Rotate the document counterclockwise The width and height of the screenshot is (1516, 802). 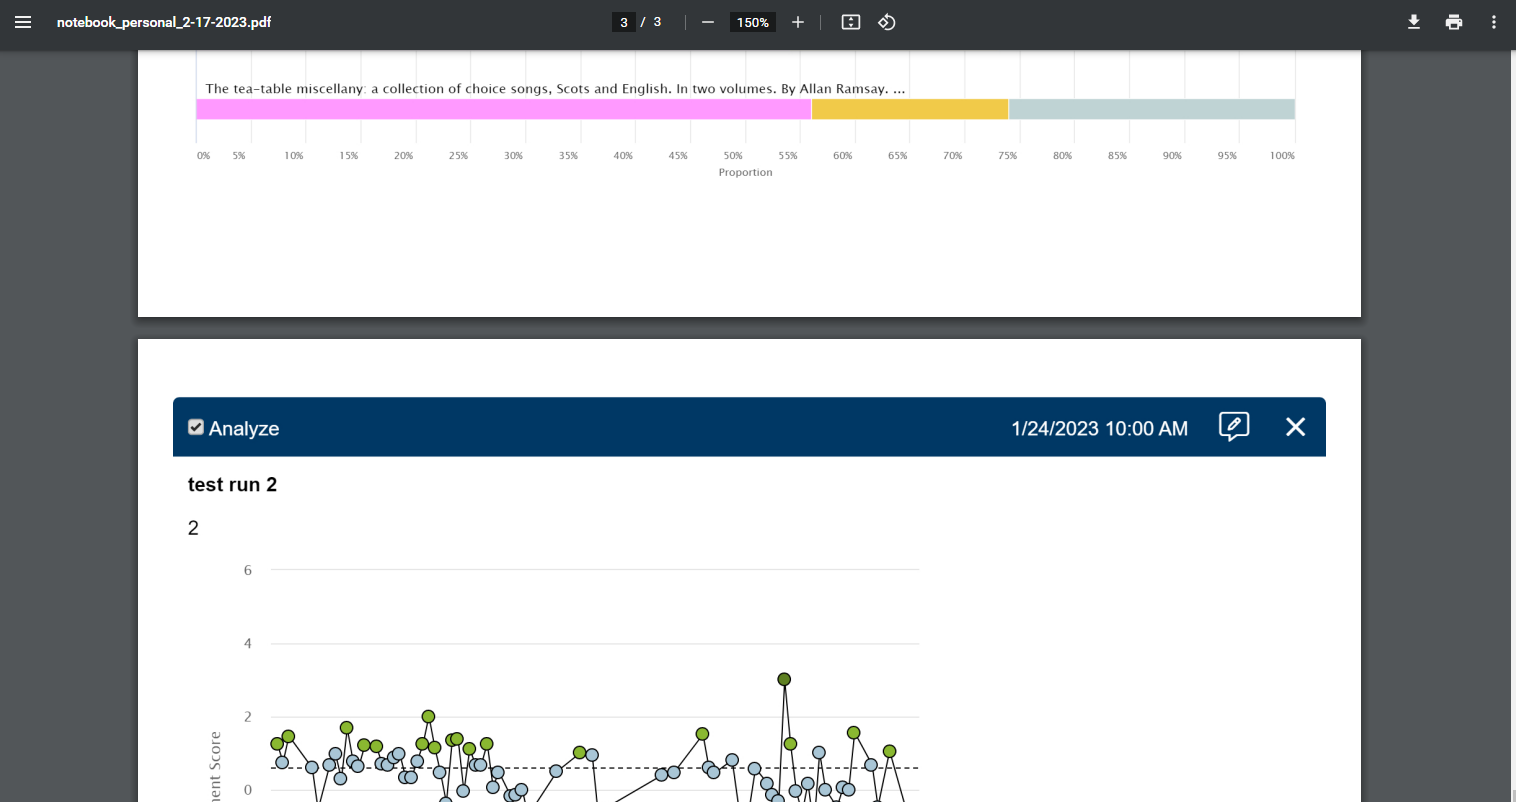[887, 22]
